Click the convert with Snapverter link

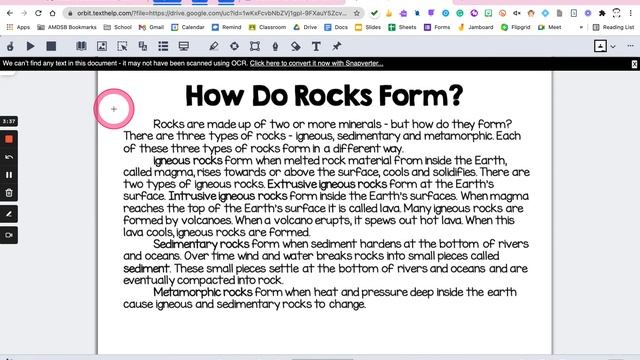click(316, 63)
